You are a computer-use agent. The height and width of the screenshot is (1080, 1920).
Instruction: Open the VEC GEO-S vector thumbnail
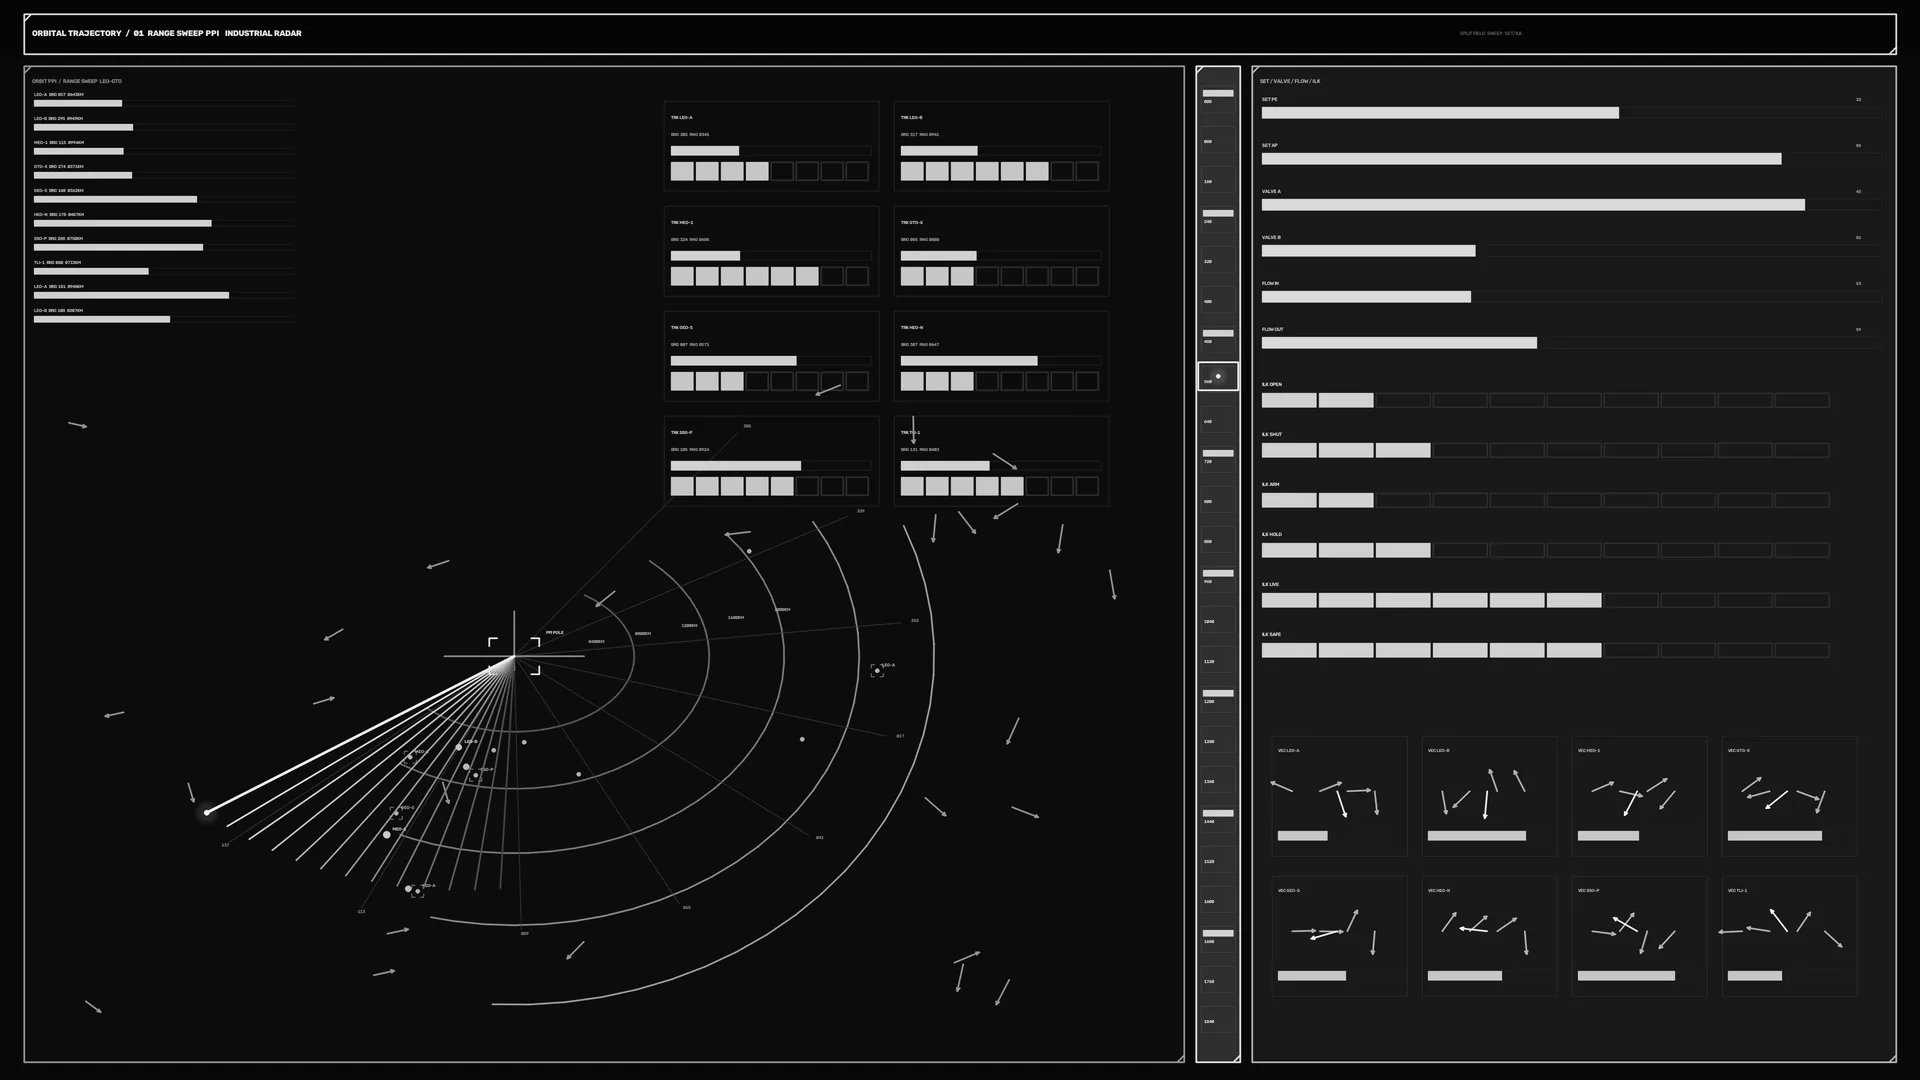(x=1339, y=936)
